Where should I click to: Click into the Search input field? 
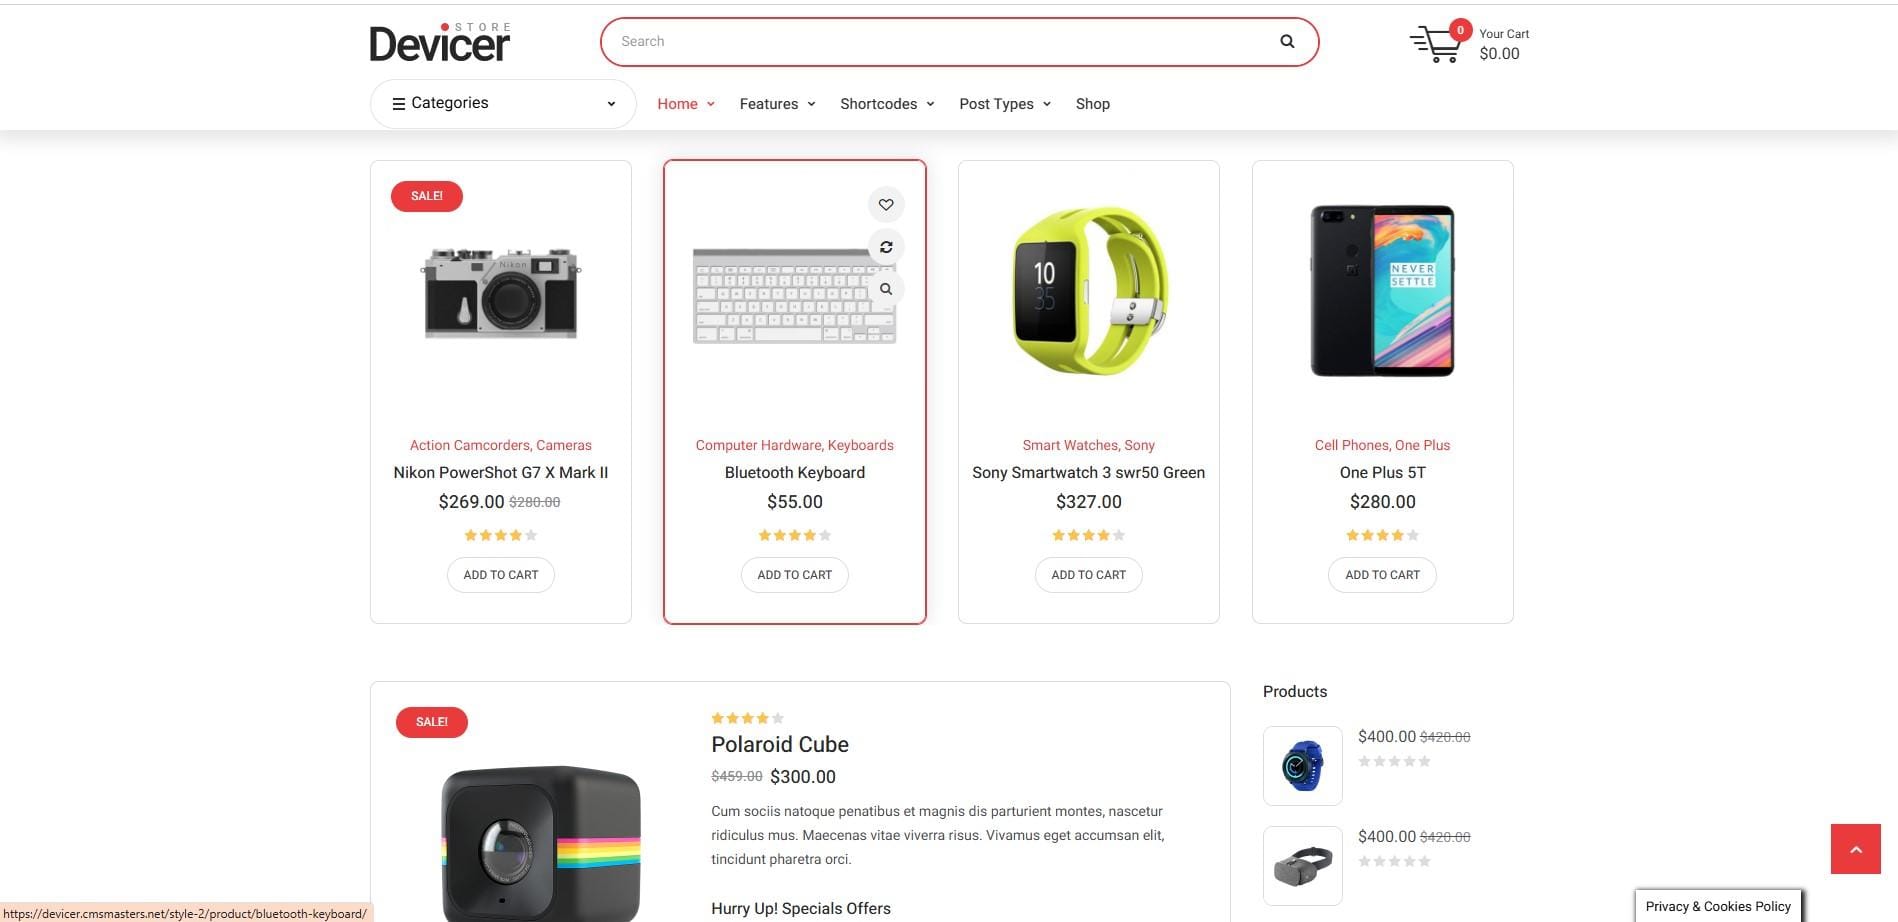coord(940,42)
